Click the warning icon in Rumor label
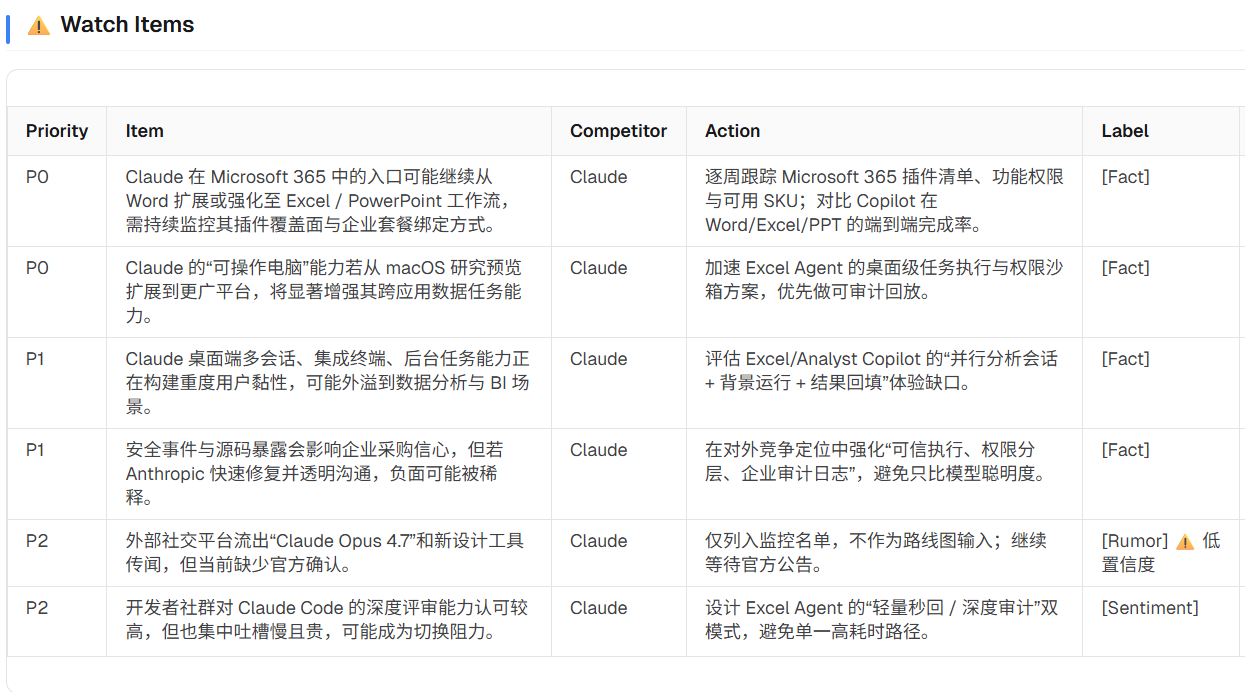 1185,542
